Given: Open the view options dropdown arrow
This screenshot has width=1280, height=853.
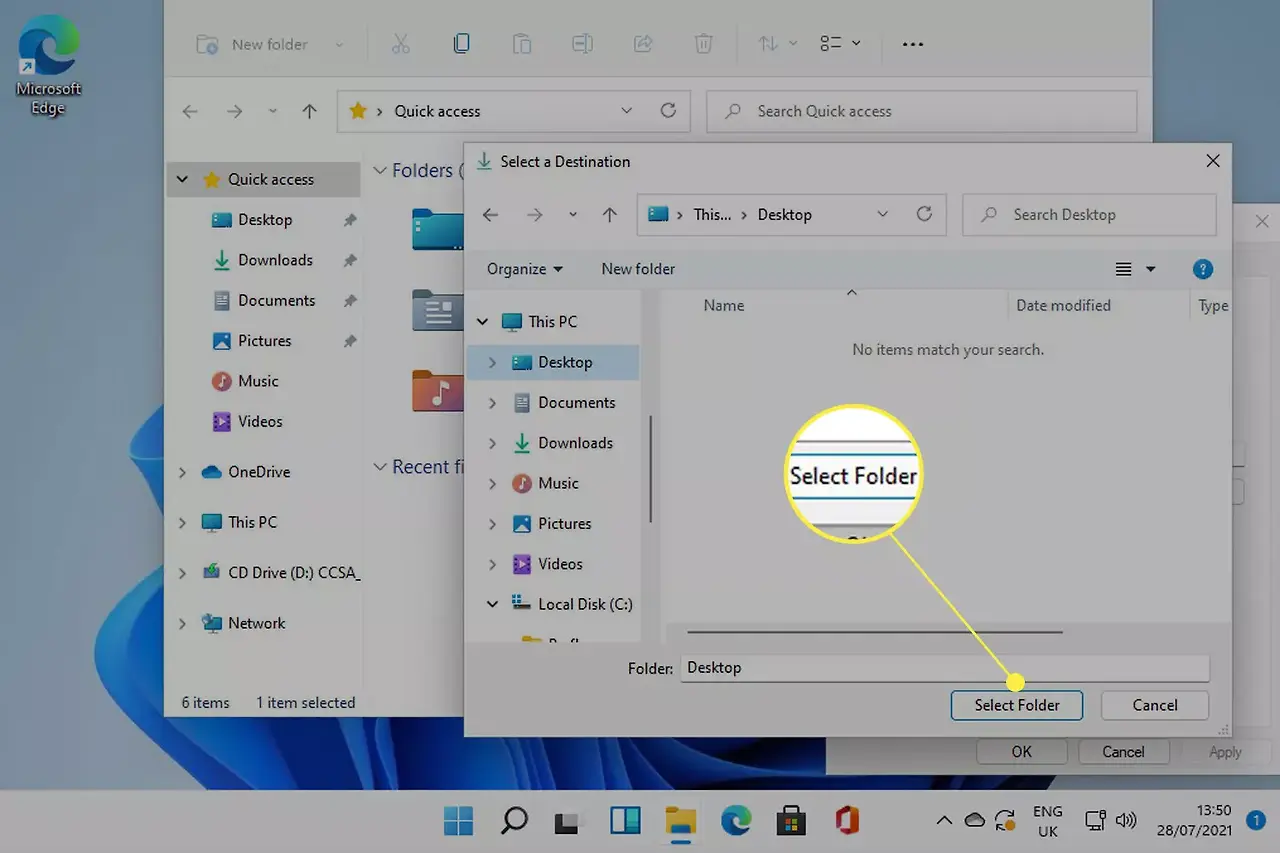Looking at the screenshot, I should (1150, 269).
